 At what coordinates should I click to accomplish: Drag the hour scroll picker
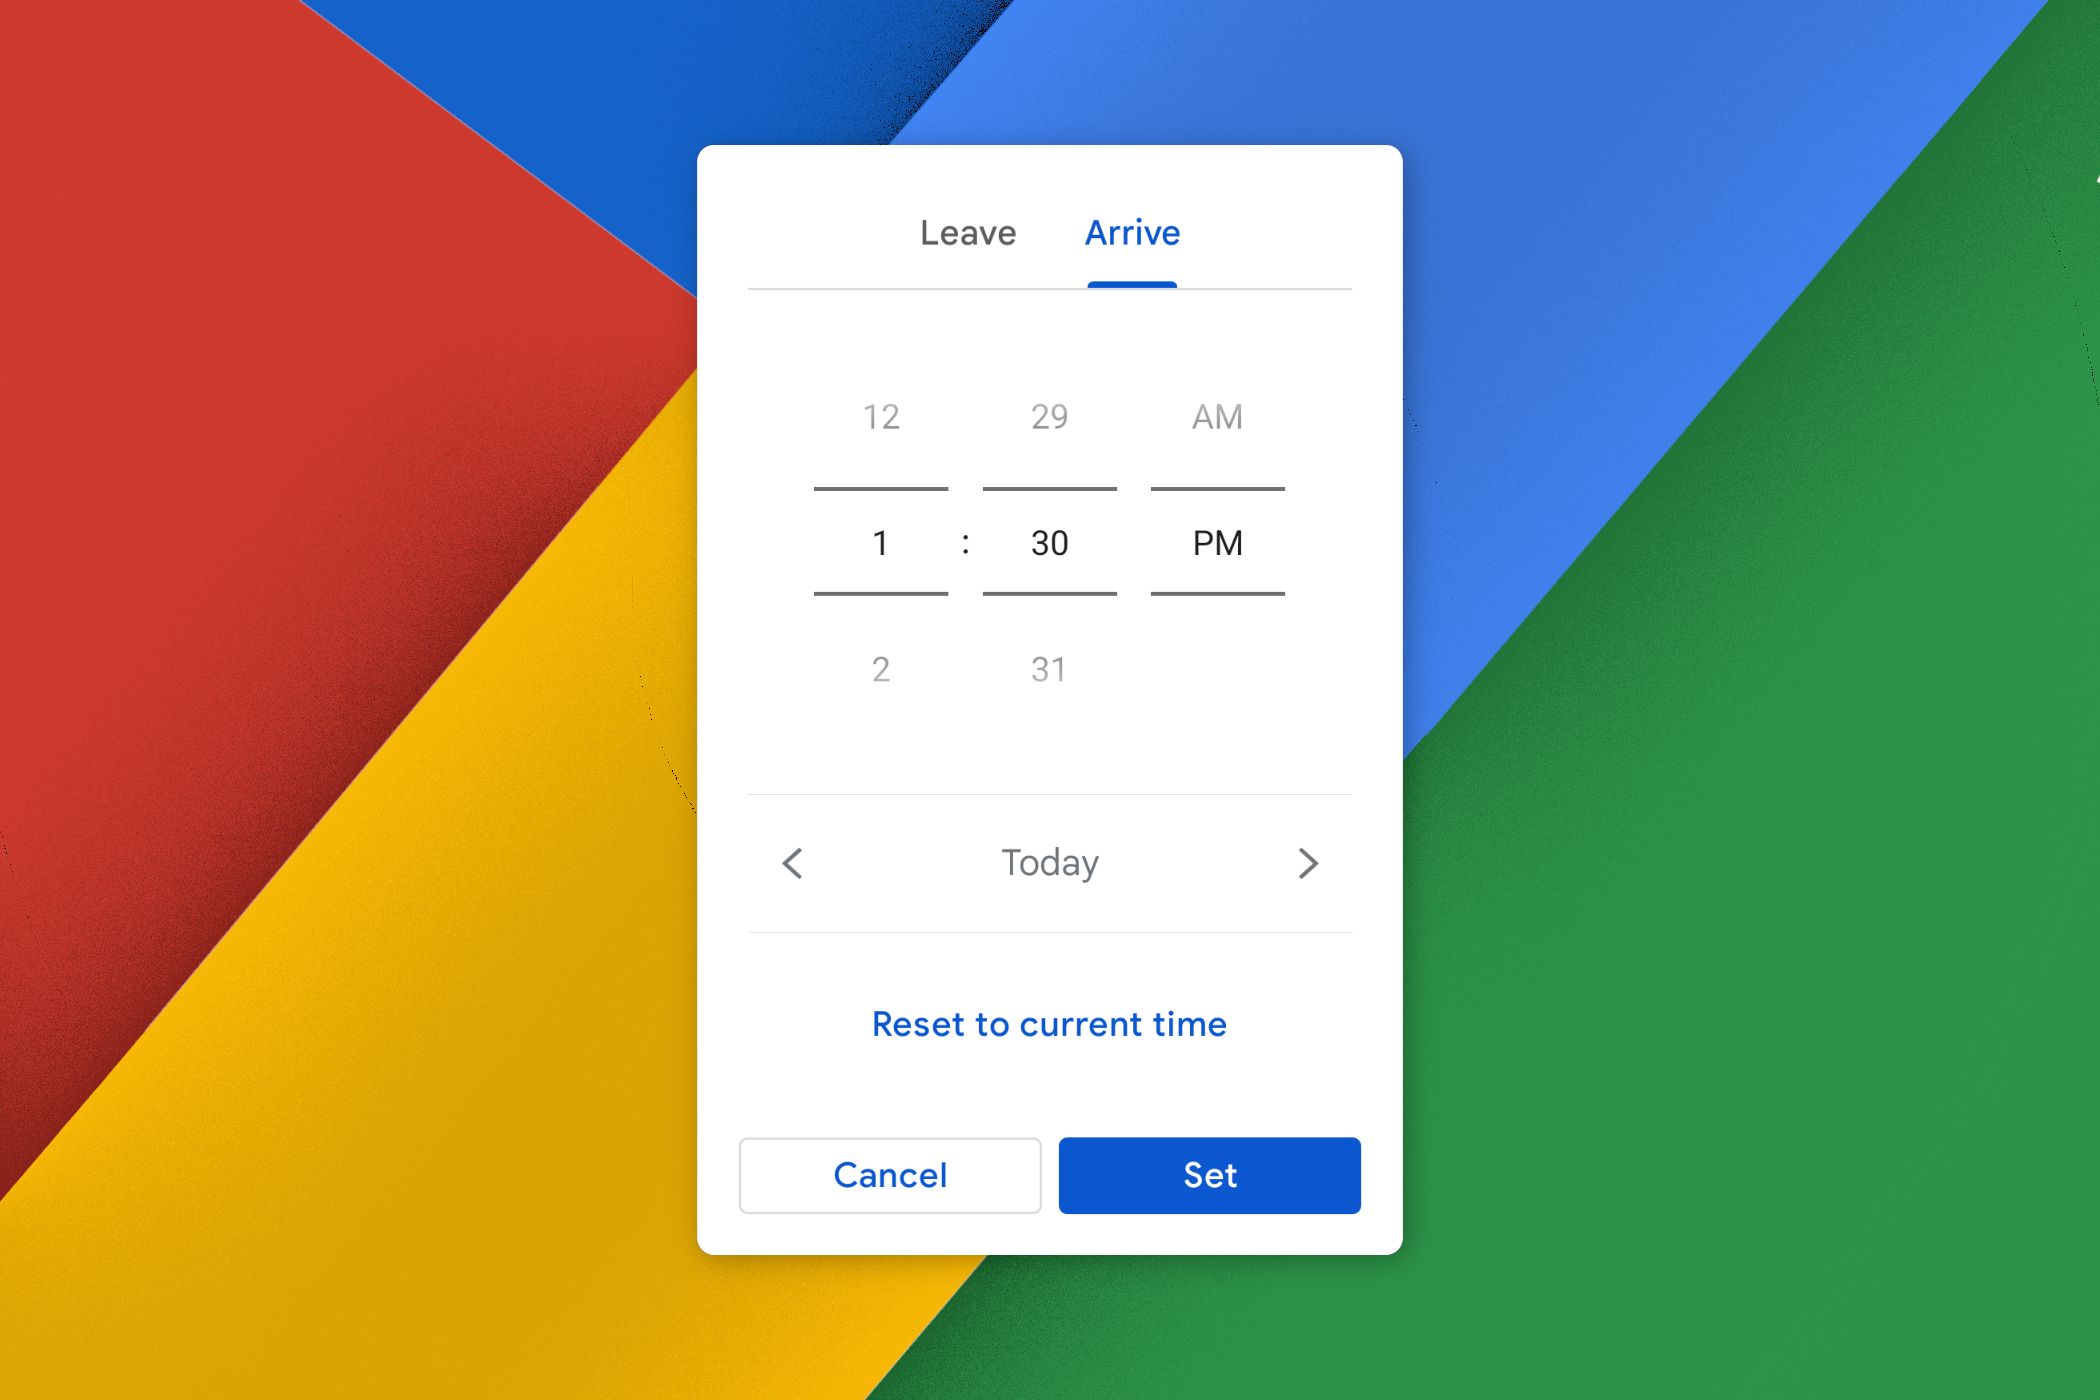point(878,541)
